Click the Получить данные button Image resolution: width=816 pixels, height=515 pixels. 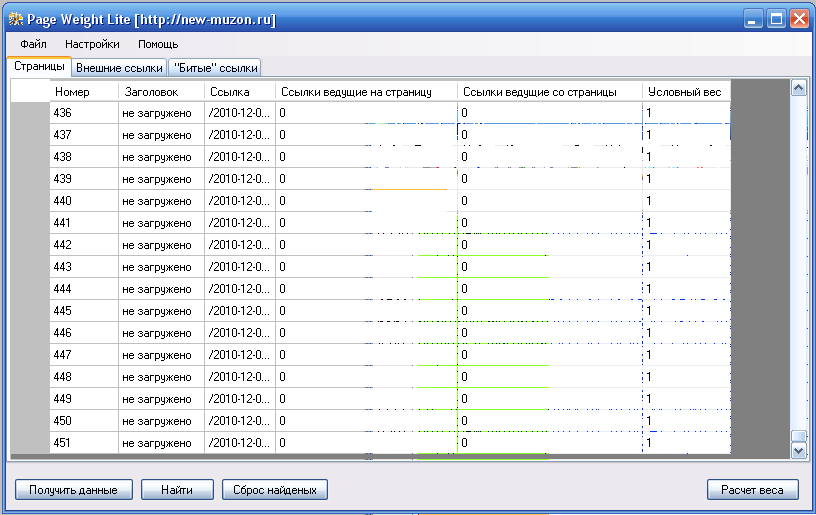pos(73,490)
